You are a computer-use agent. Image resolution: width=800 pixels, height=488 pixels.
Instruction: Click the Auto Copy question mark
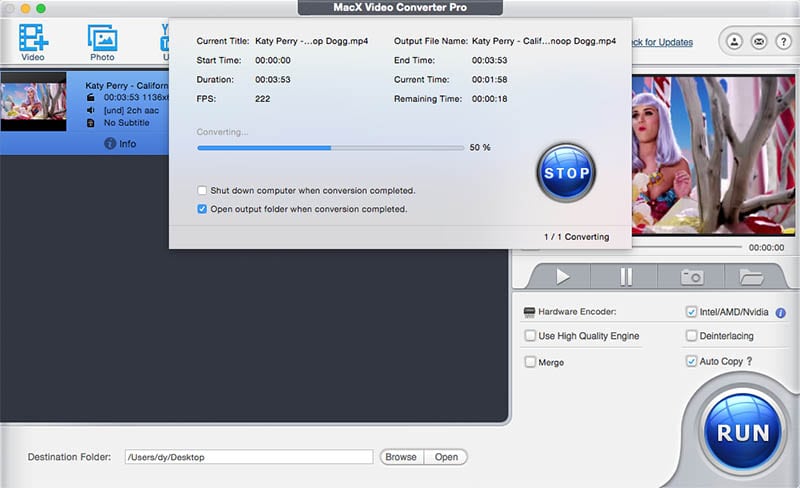click(749, 361)
